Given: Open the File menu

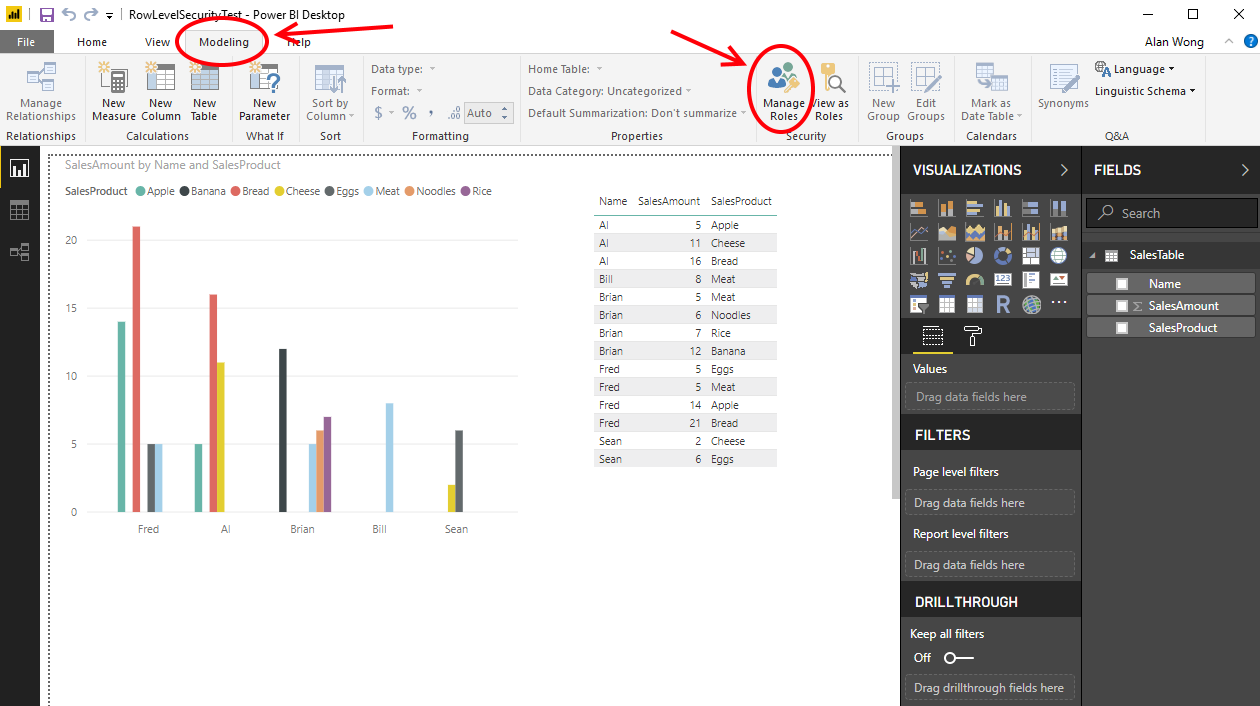Looking at the screenshot, I should pos(26,42).
